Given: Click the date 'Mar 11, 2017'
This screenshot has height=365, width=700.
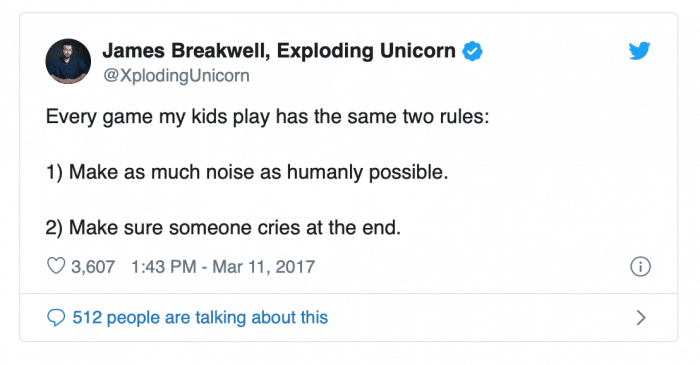Looking at the screenshot, I should [264, 267].
